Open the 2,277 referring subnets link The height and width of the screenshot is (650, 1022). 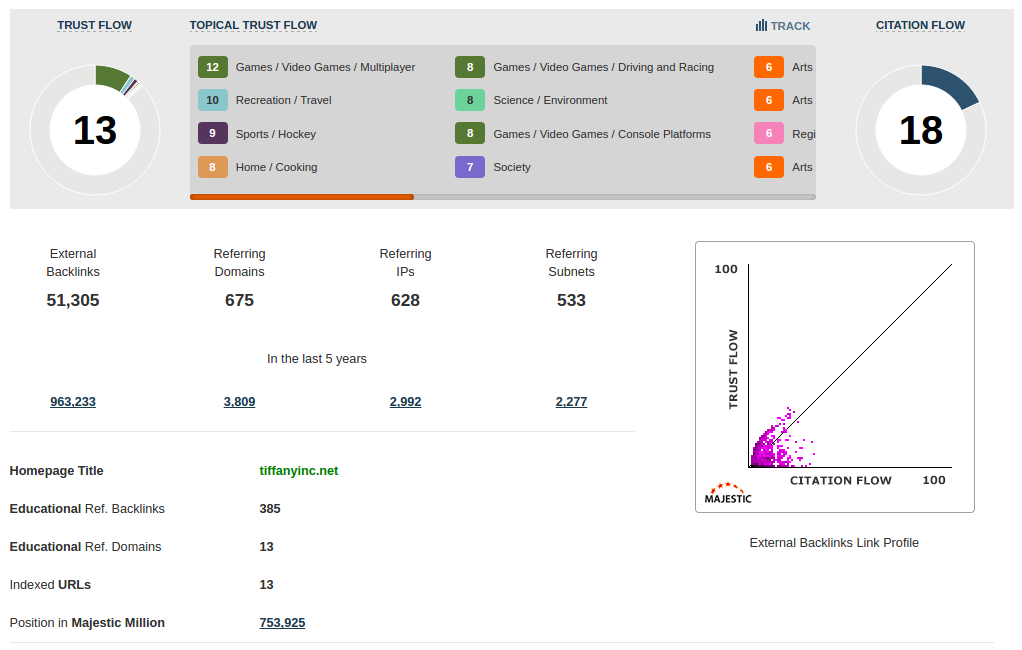point(571,402)
